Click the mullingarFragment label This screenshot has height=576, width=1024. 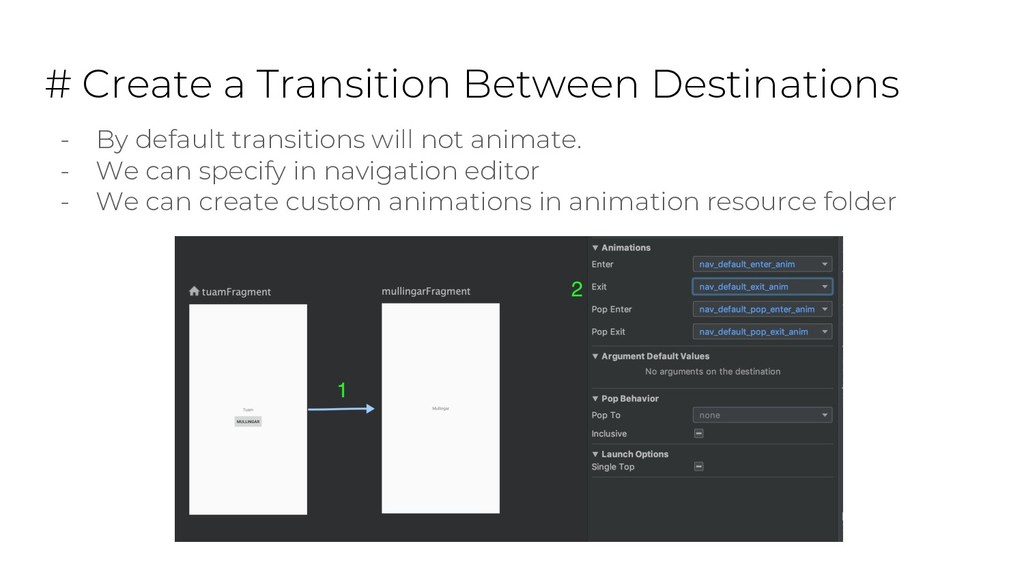click(x=426, y=291)
